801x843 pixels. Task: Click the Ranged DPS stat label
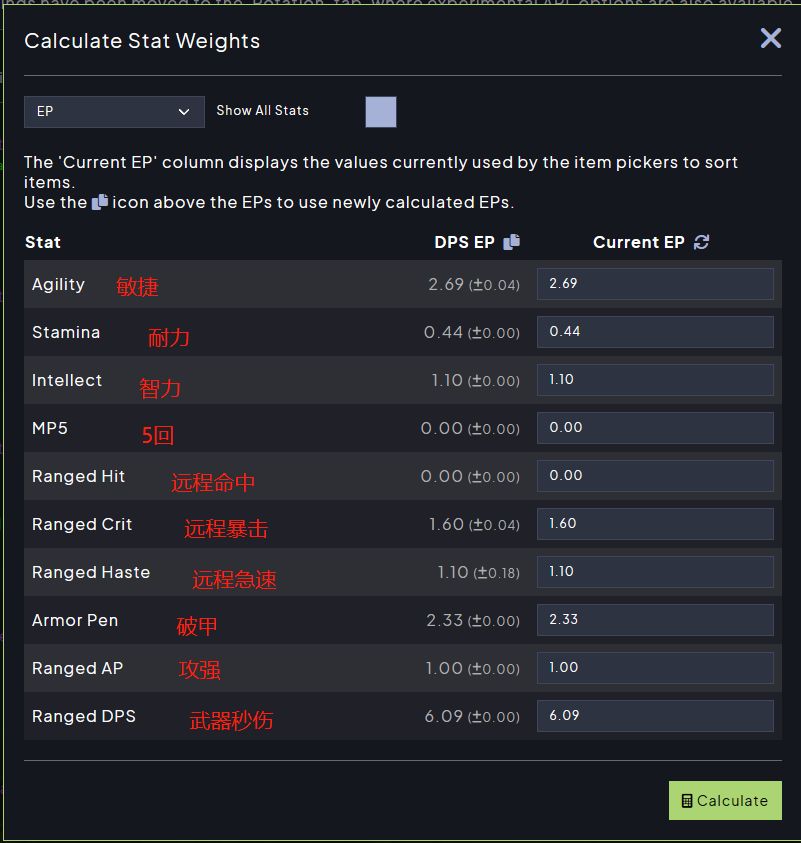click(84, 717)
